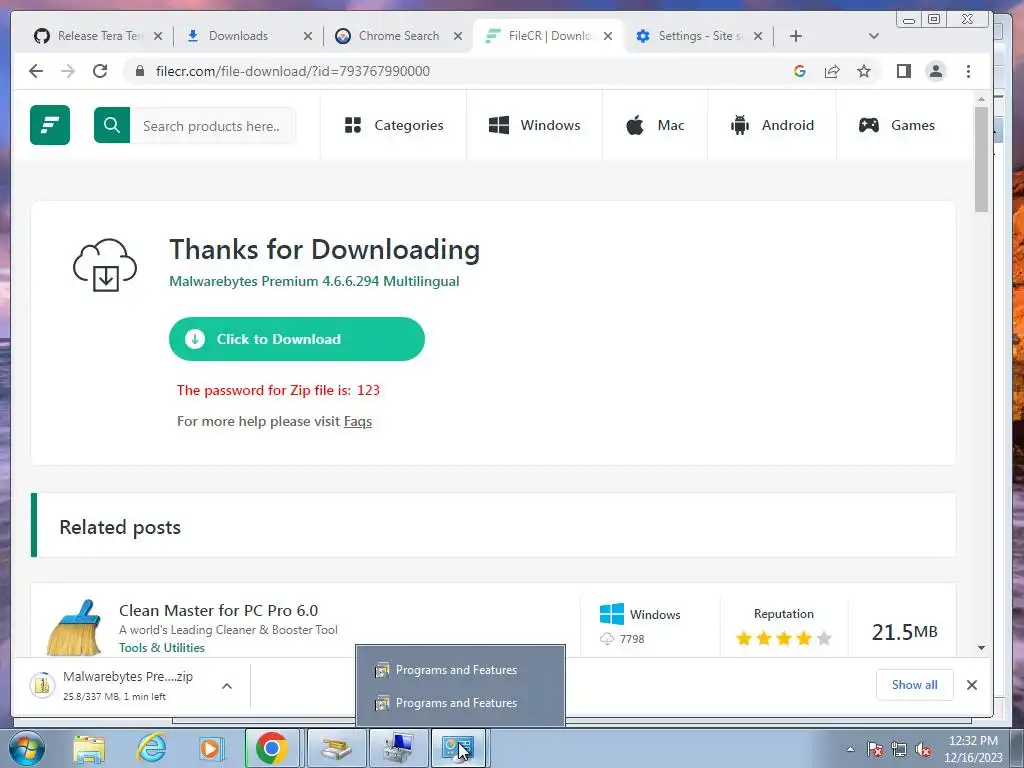Screen dimensions: 1024x768
Task: Click the vertical scrollbar thumb
Action: (x=981, y=159)
